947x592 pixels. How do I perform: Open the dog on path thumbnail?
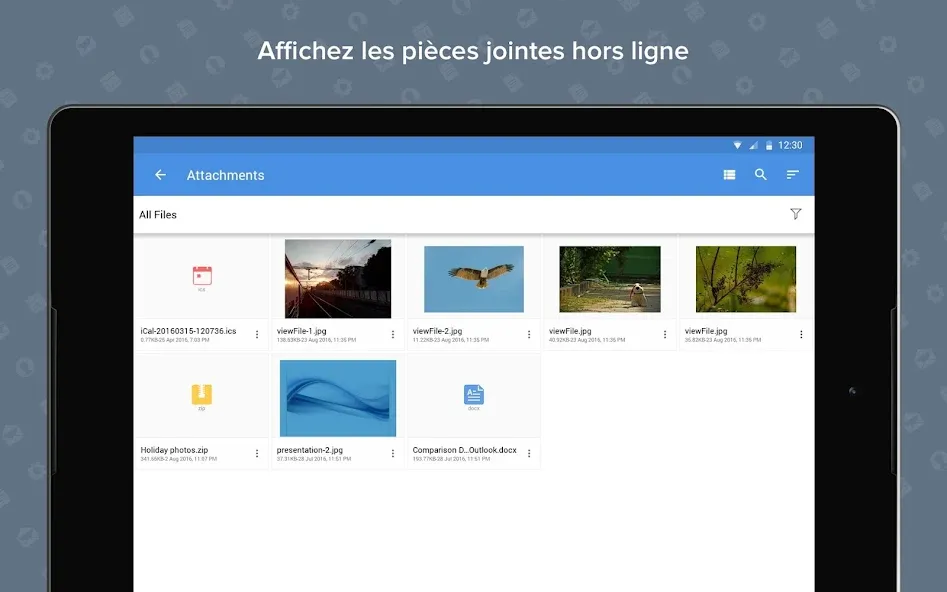pyautogui.click(x=610, y=279)
